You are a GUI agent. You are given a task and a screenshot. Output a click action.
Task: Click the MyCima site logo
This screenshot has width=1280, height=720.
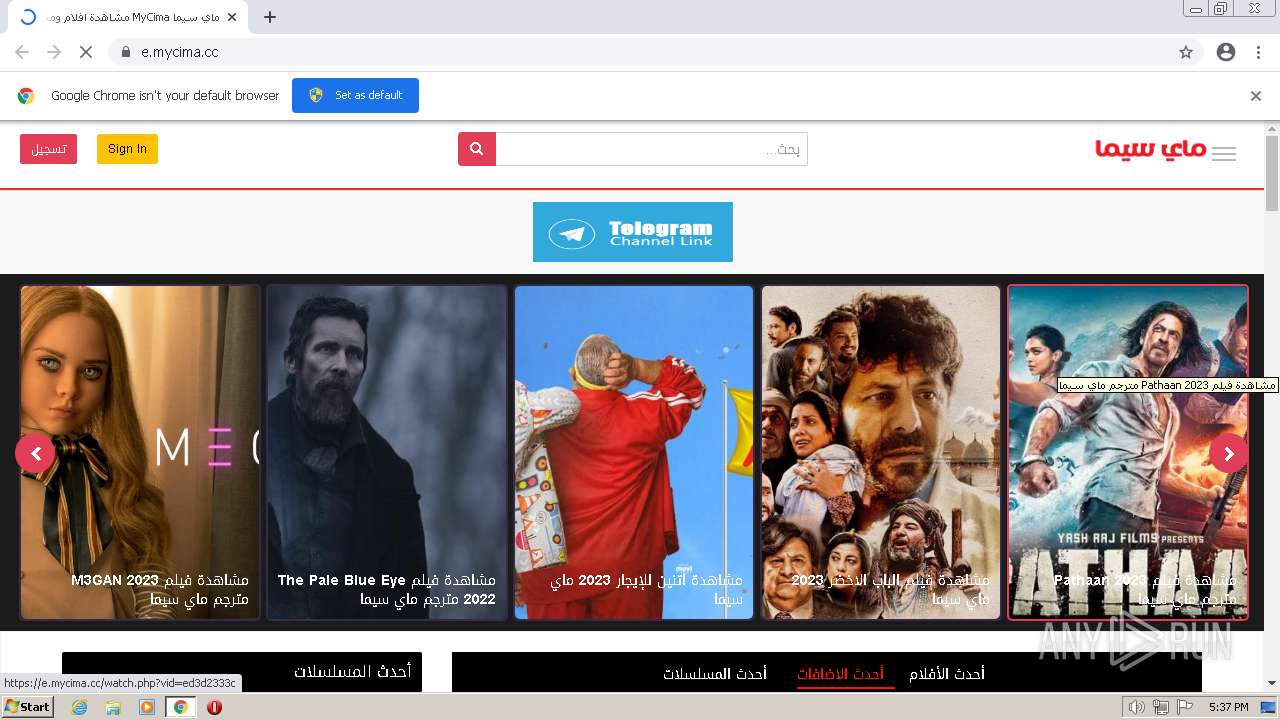[1150, 149]
